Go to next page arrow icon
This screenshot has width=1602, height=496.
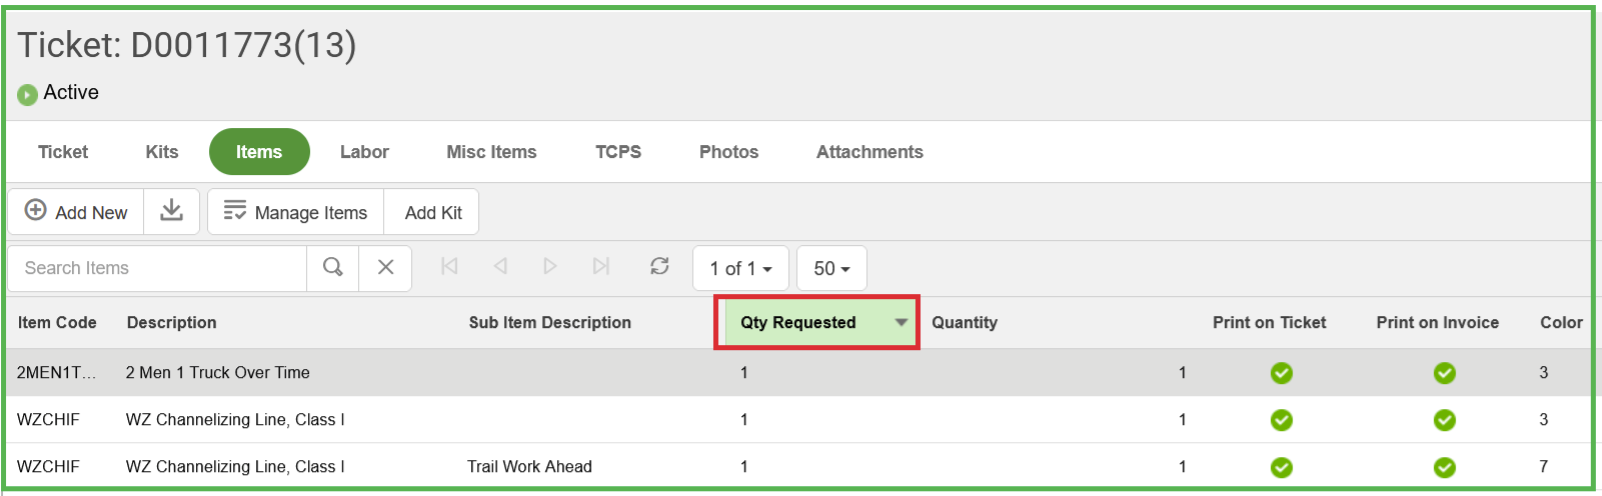pyautogui.click(x=550, y=266)
